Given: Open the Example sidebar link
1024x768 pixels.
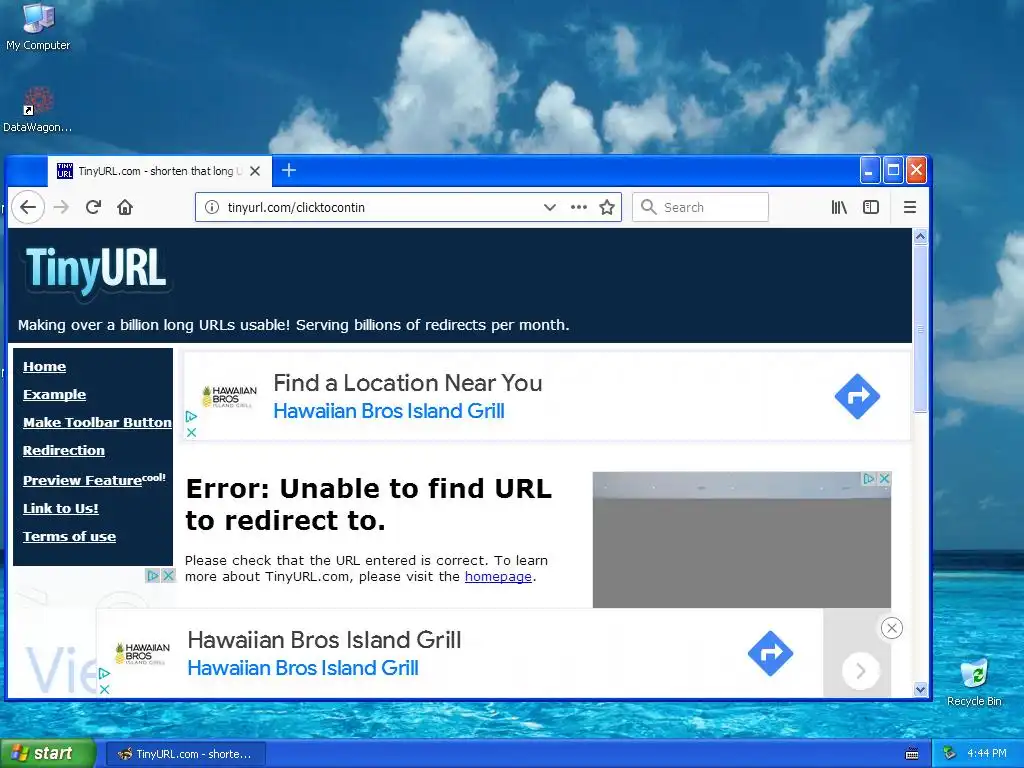Looking at the screenshot, I should point(54,394).
